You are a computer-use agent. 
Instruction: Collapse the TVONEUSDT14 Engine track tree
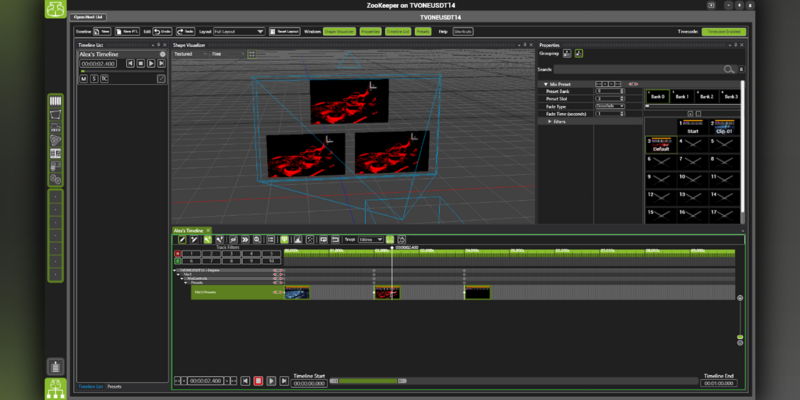coord(174,270)
